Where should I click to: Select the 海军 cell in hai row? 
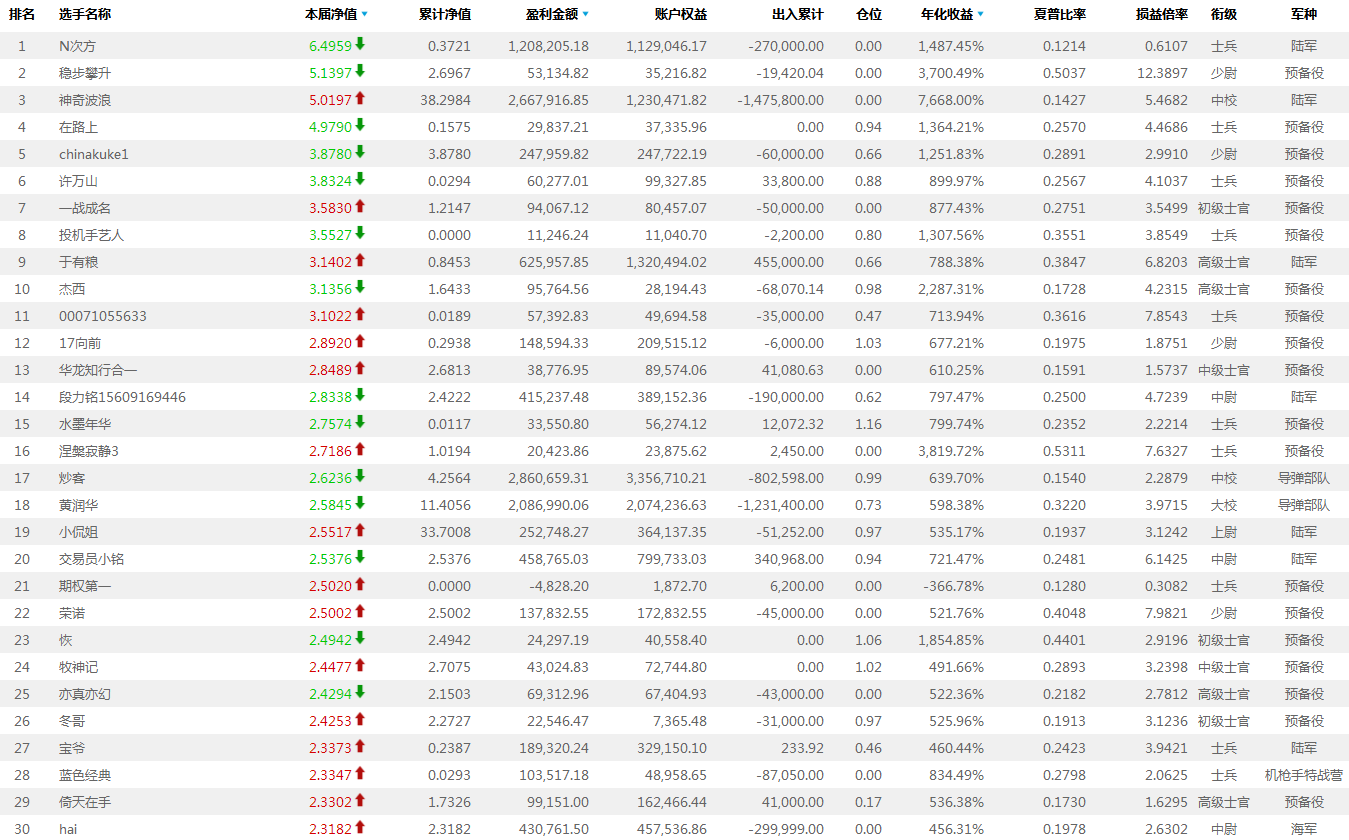1304,829
